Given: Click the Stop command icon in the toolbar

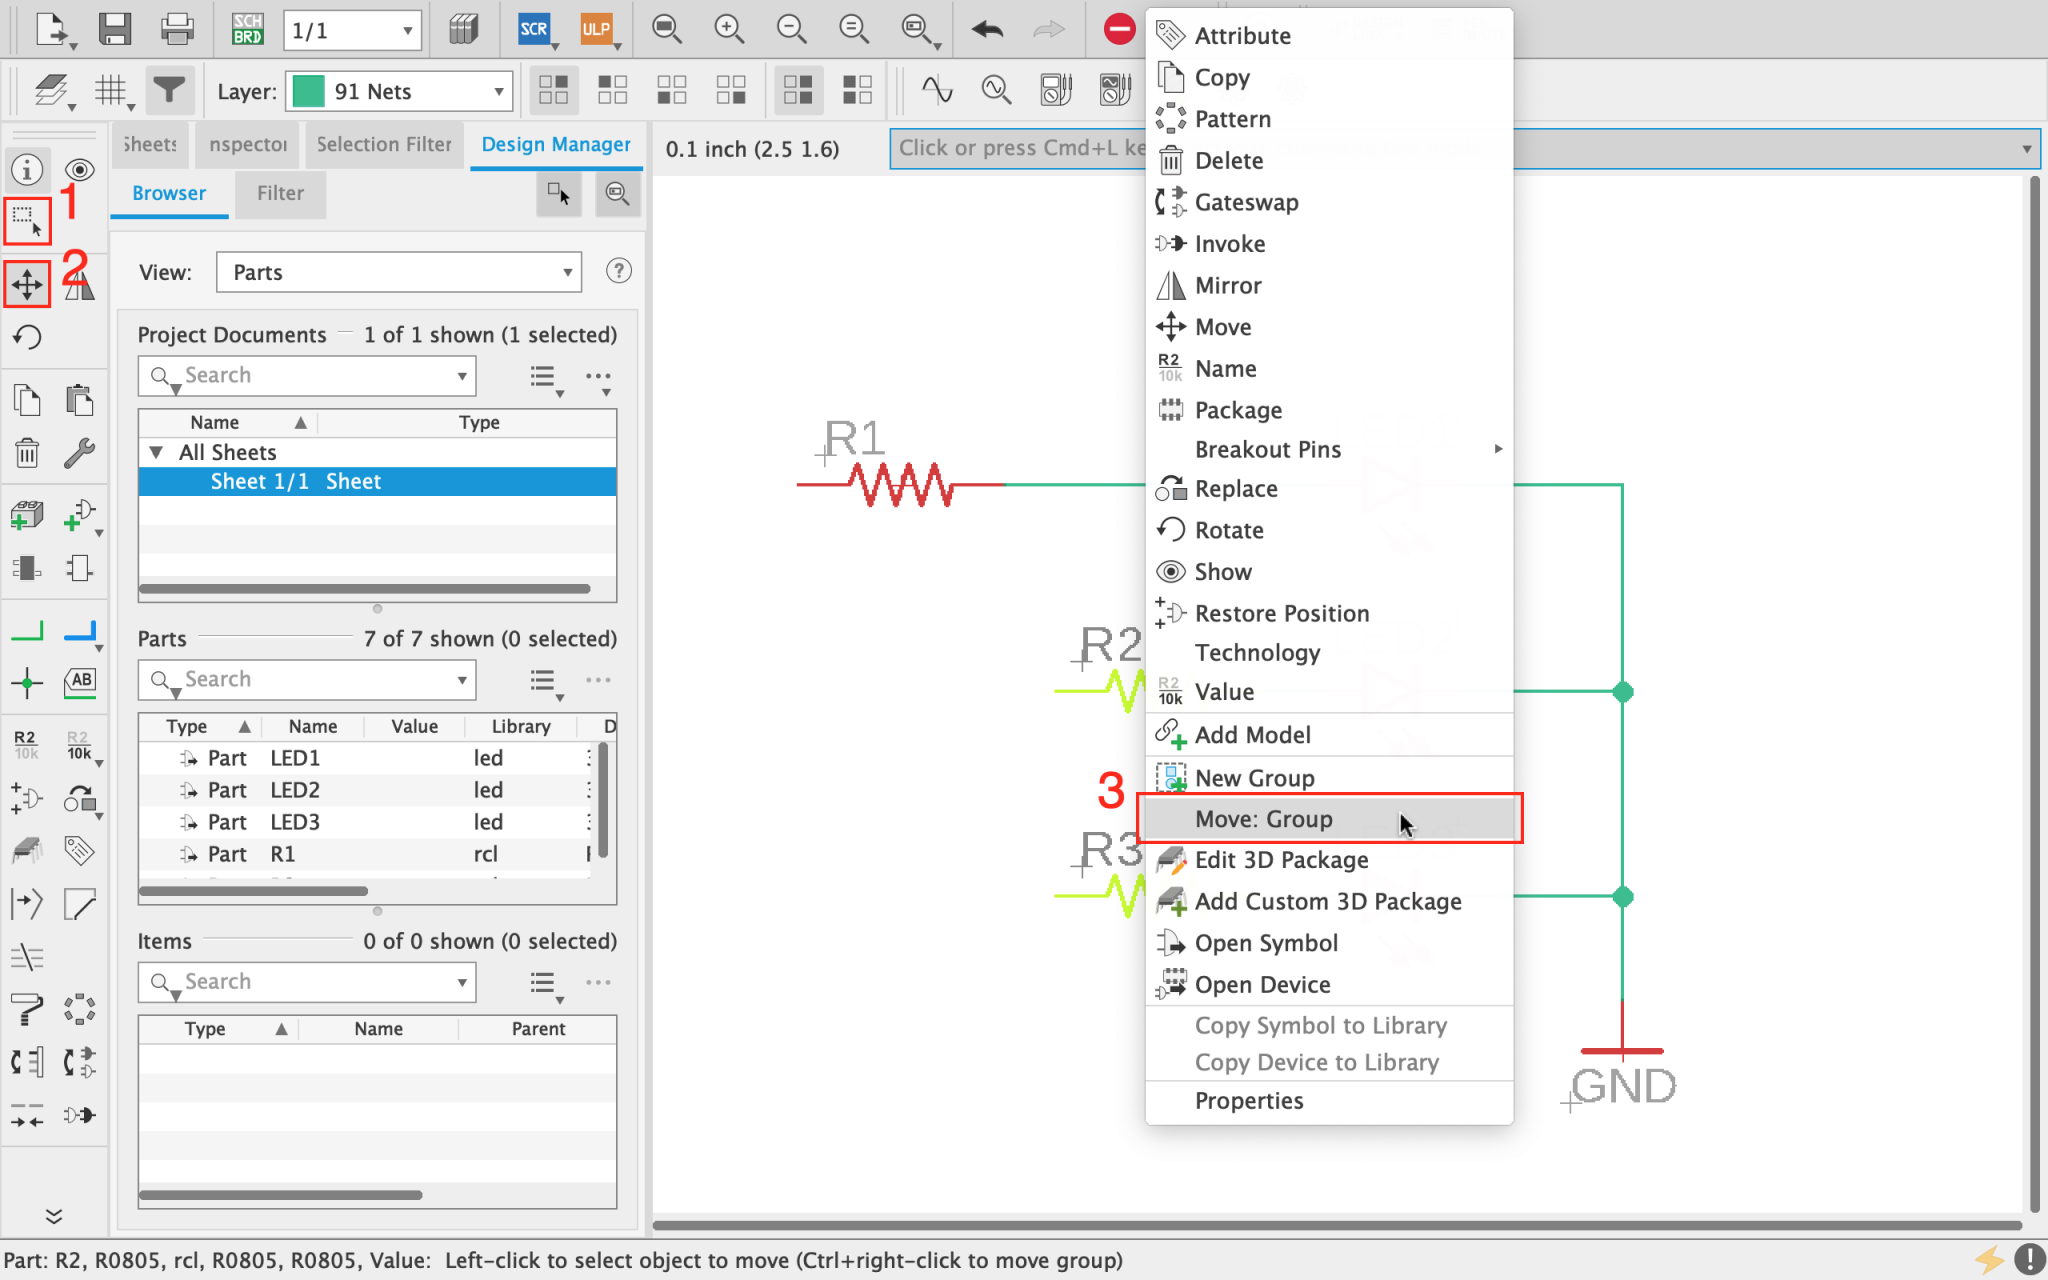Looking at the screenshot, I should pos(1119,30).
